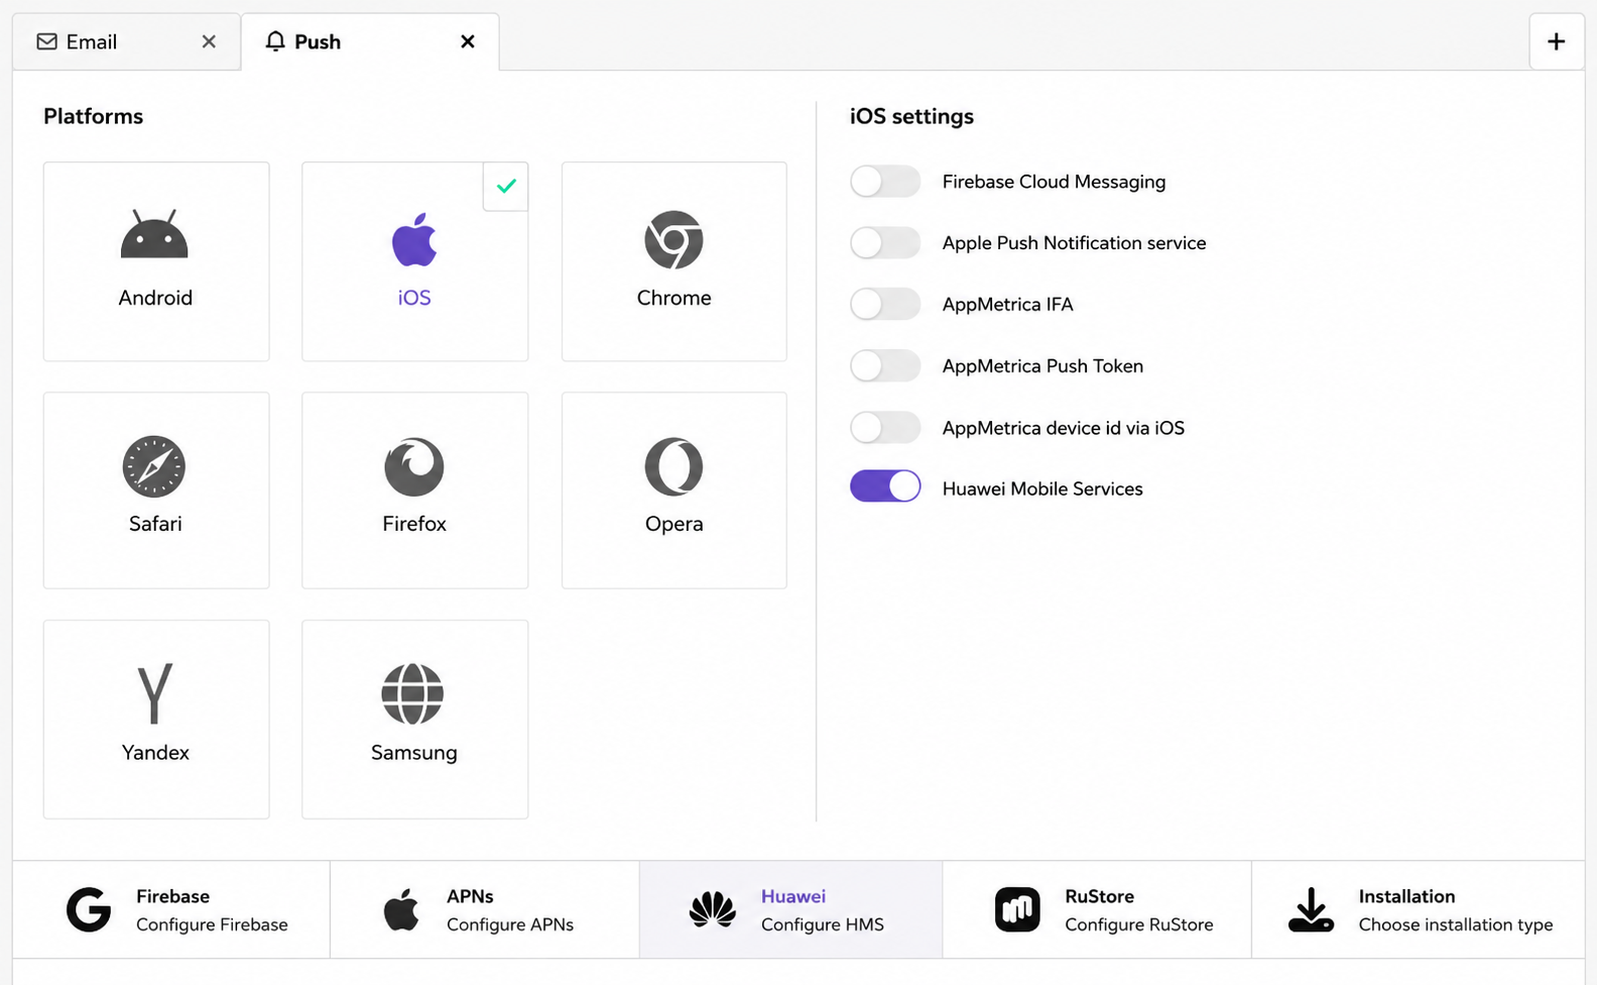Screen dimensions: 1597x985
Task: Select the Samsung globe icon
Action: coord(412,693)
